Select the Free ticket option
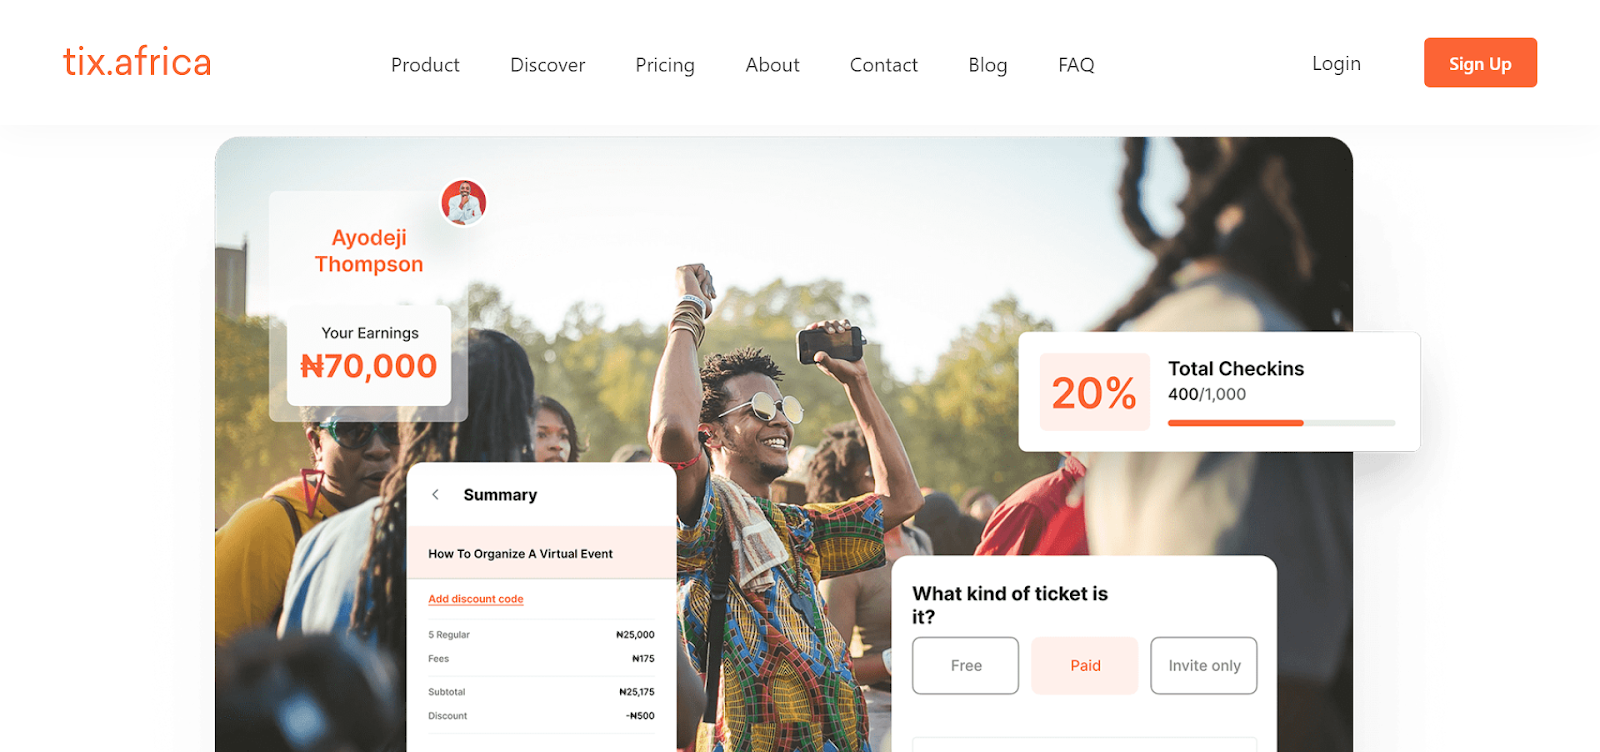1600x752 pixels. pos(965,665)
